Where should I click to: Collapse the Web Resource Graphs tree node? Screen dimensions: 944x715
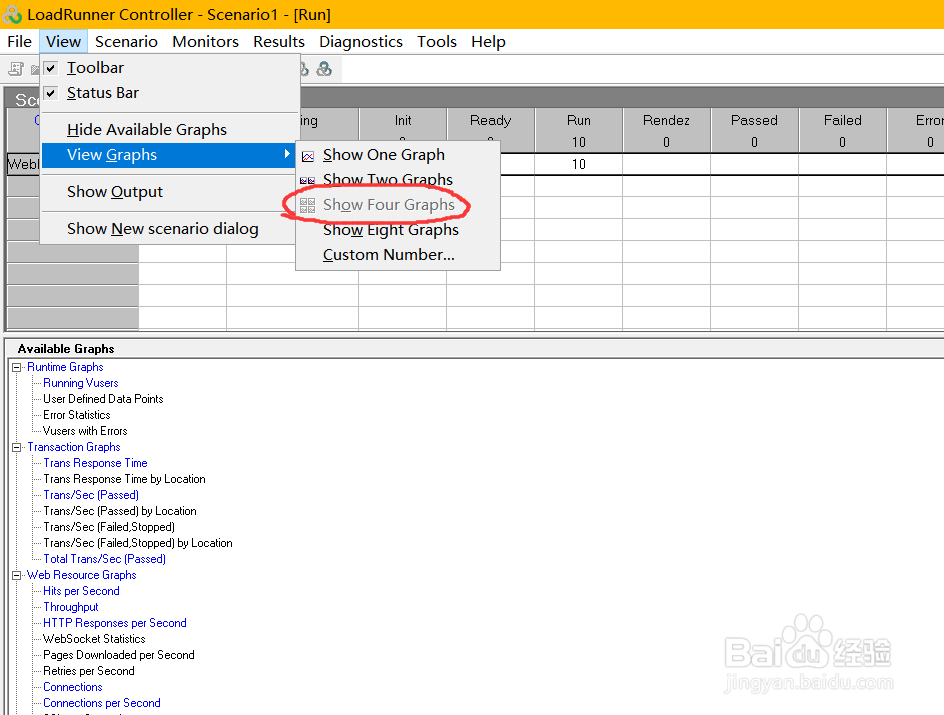pos(17,575)
